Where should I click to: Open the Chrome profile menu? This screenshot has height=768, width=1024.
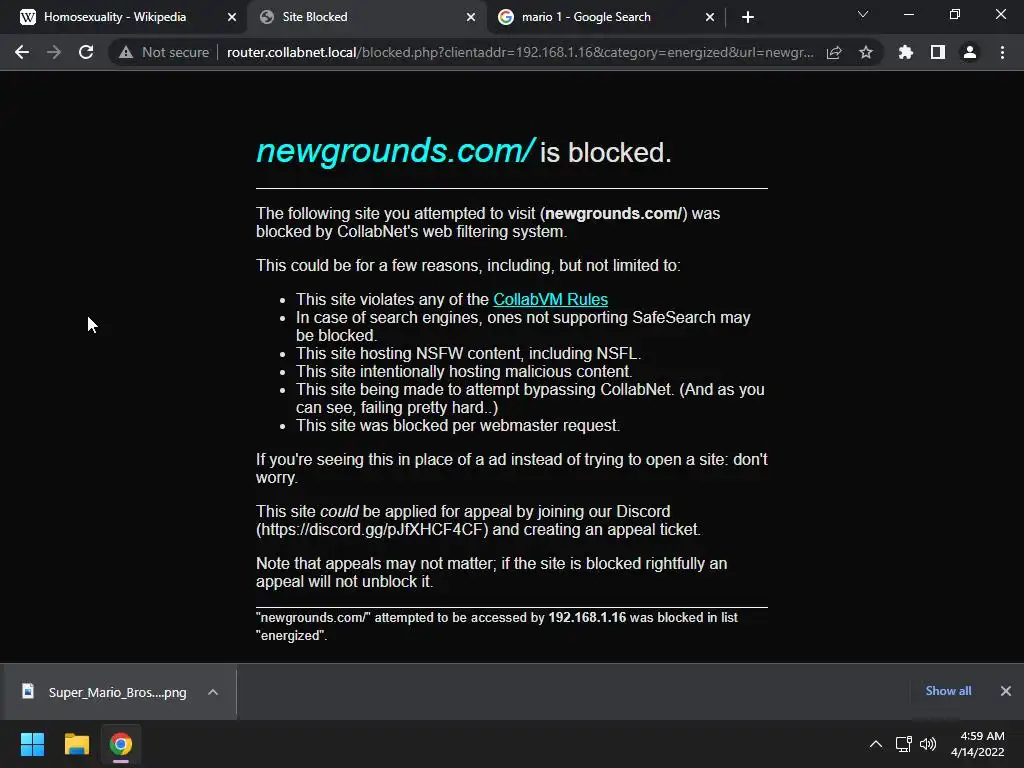[x=970, y=52]
